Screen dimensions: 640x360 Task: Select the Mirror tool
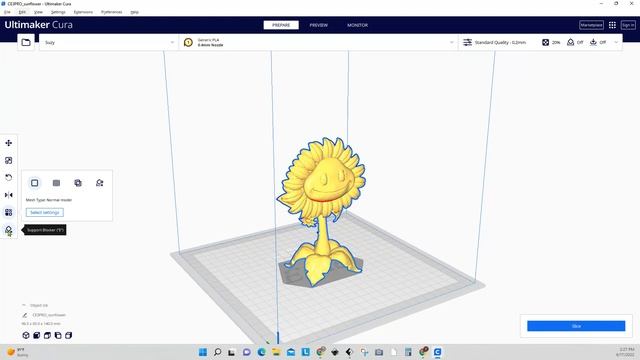[x=9, y=195]
